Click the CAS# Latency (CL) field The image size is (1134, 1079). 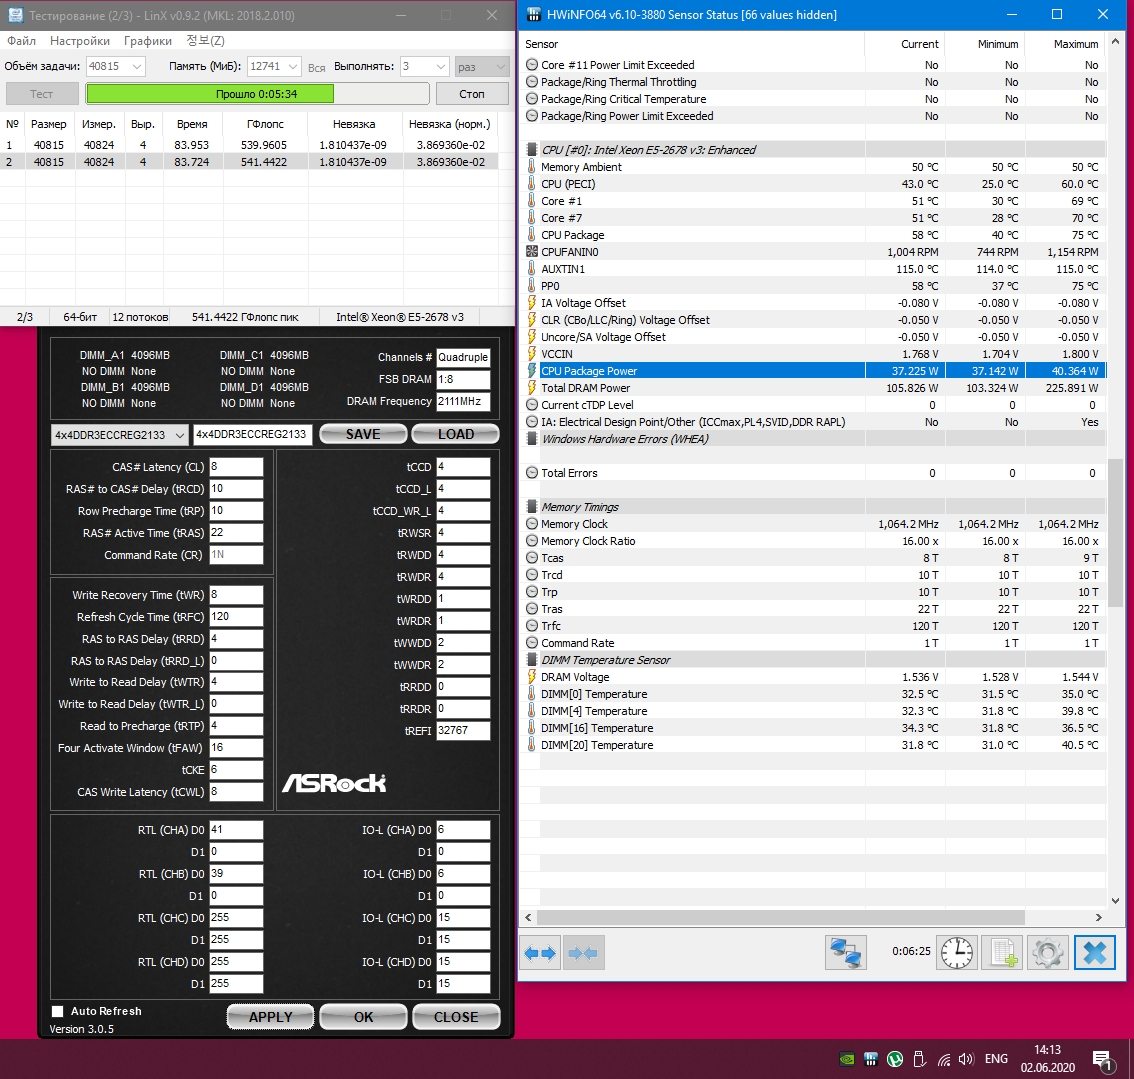tap(236, 467)
